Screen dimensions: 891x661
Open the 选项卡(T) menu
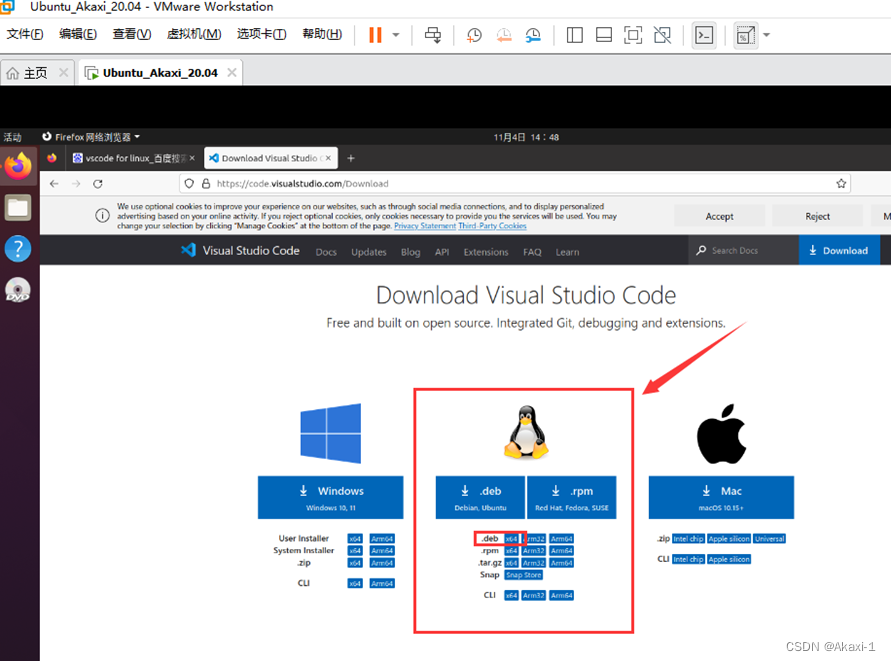[x=261, y=34]
